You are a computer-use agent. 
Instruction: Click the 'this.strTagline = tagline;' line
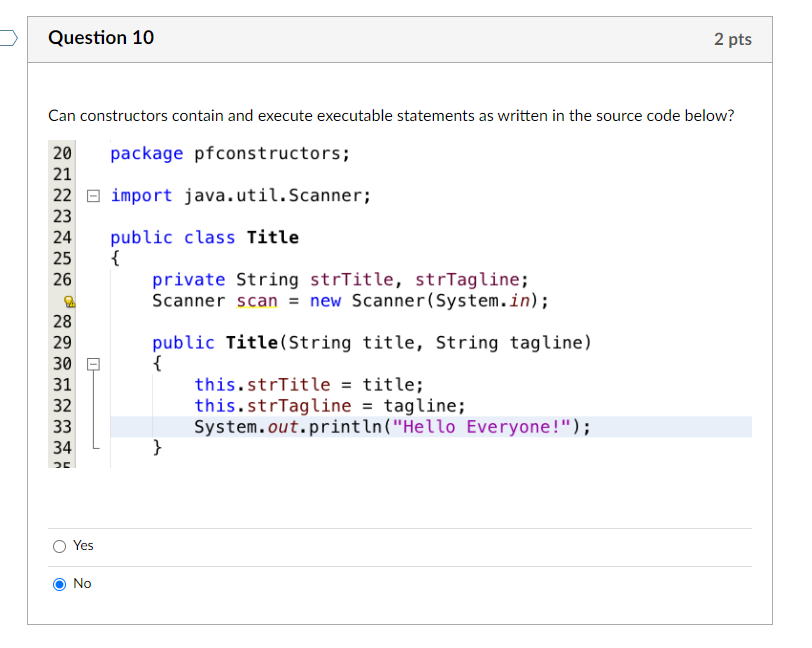(330, 406)
